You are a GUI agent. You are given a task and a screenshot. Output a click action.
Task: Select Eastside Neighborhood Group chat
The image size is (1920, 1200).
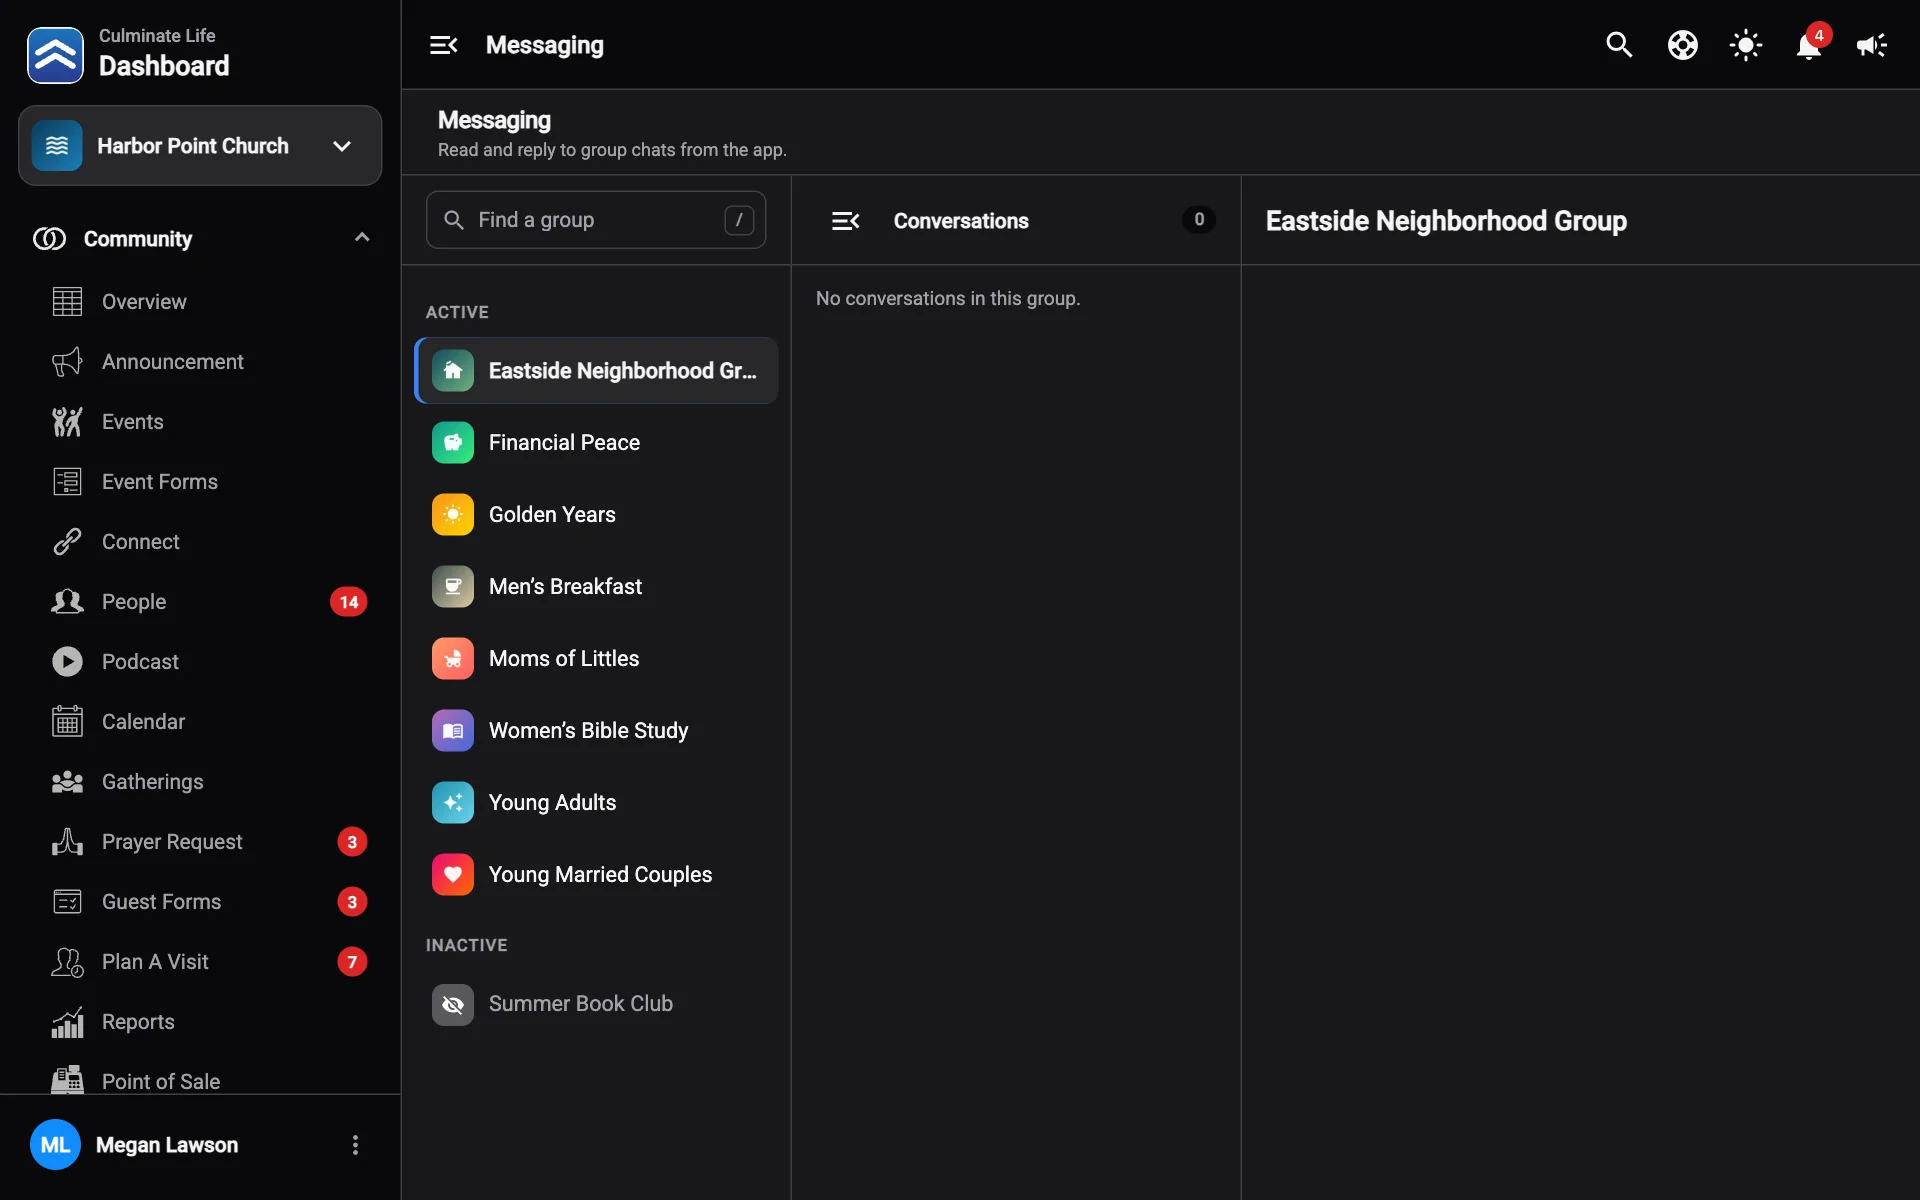596,371
